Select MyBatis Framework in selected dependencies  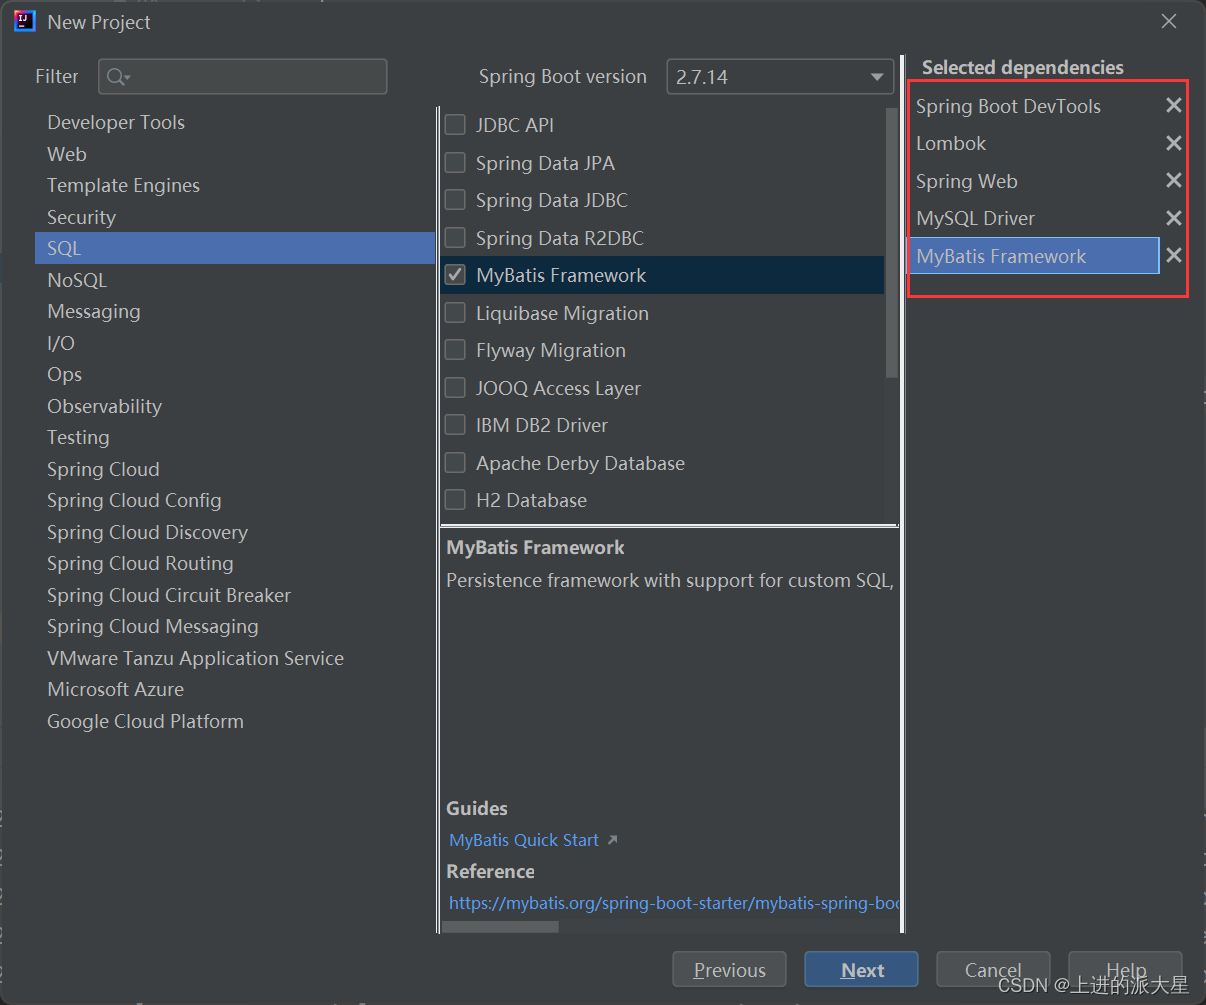point(1035,256)
